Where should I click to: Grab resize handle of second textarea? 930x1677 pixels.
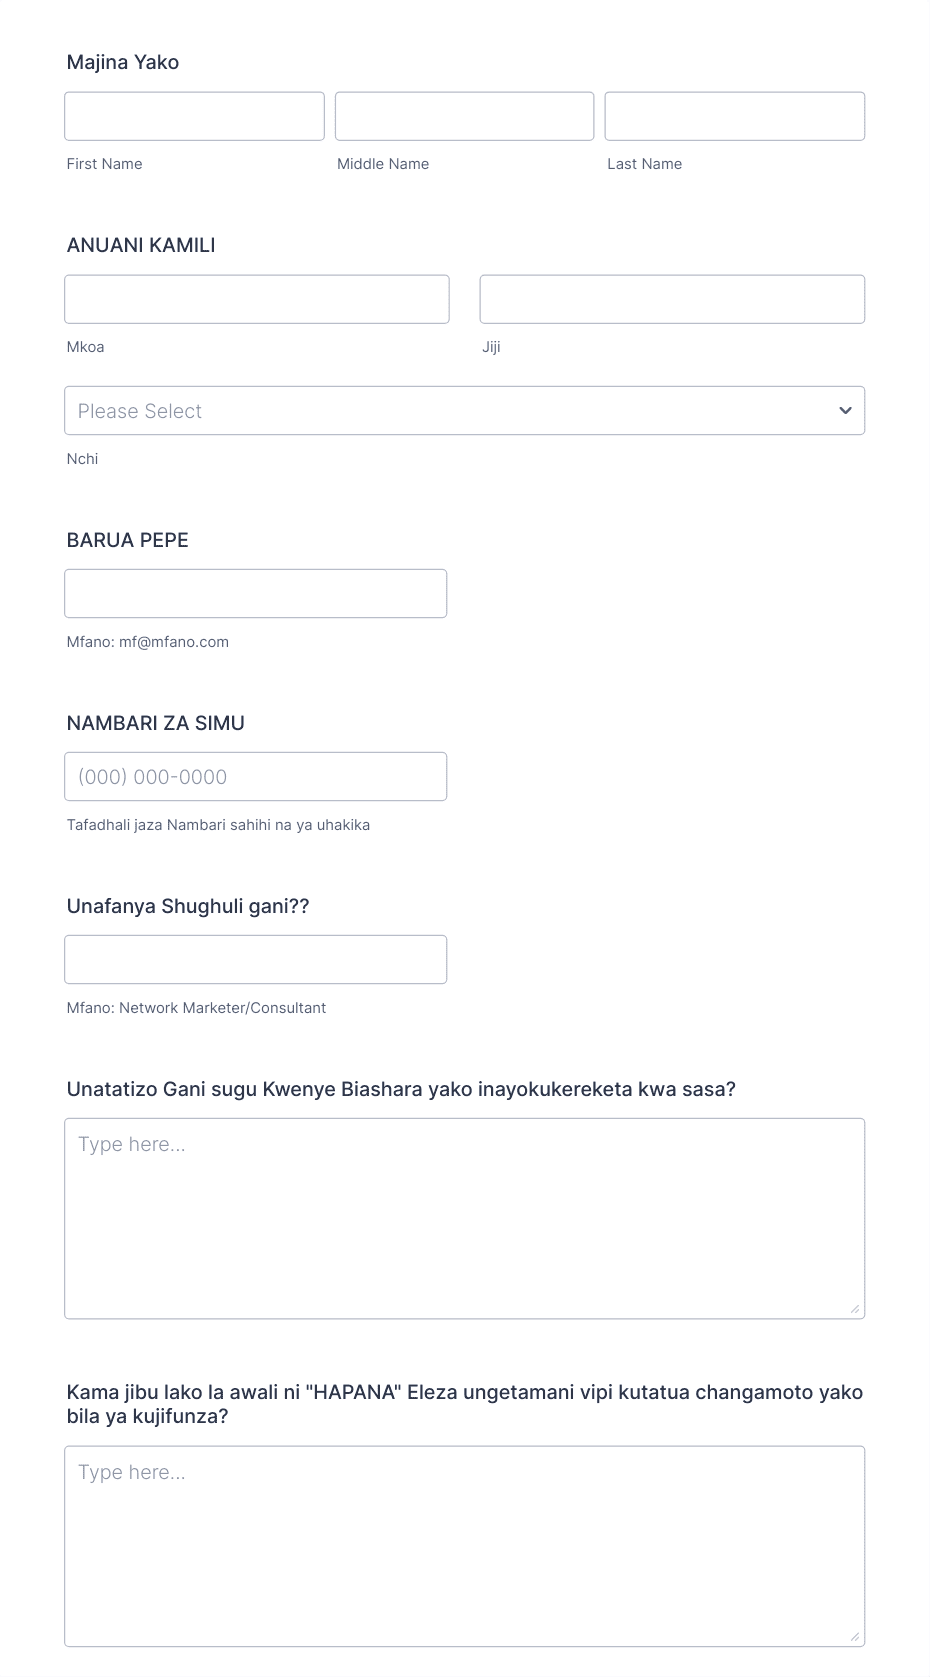pos(854,1636)
